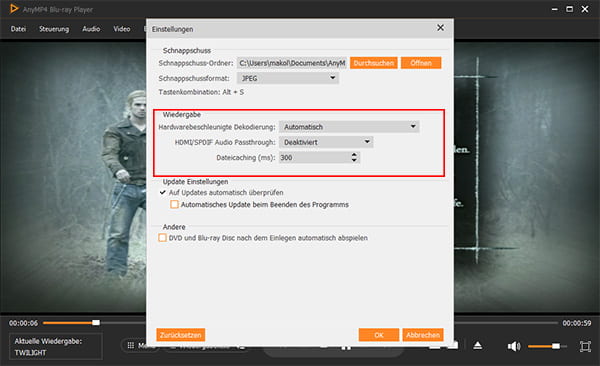Click the Zurücksetzen button

pyautogui.click(x=181, y=335)
